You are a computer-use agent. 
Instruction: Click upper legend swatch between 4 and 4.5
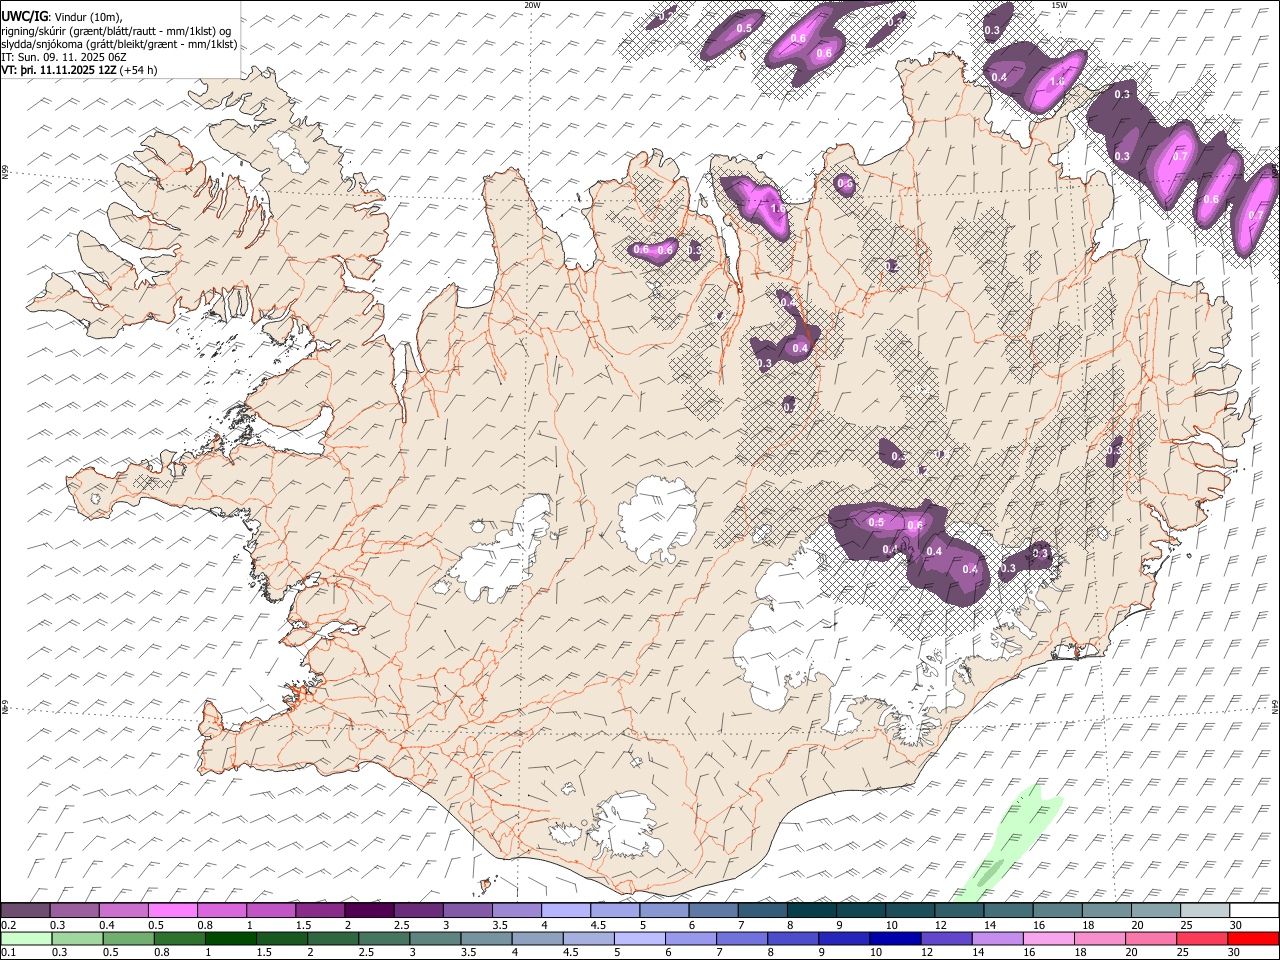[565, 910]
